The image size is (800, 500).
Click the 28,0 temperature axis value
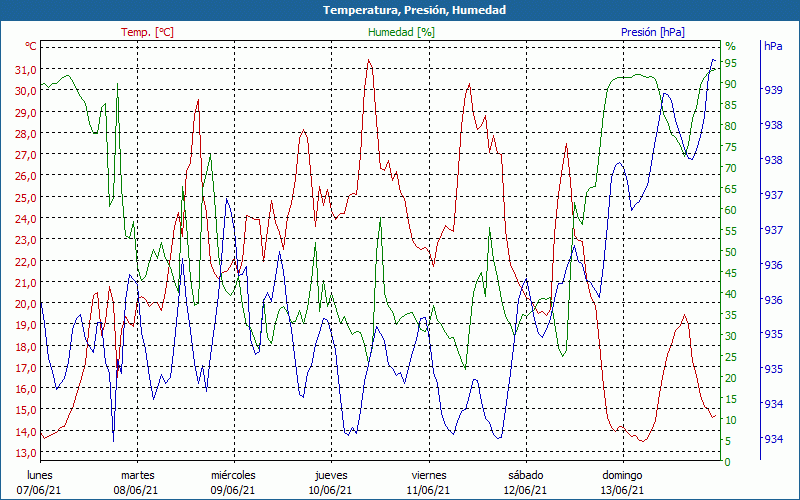pos(24,134)
